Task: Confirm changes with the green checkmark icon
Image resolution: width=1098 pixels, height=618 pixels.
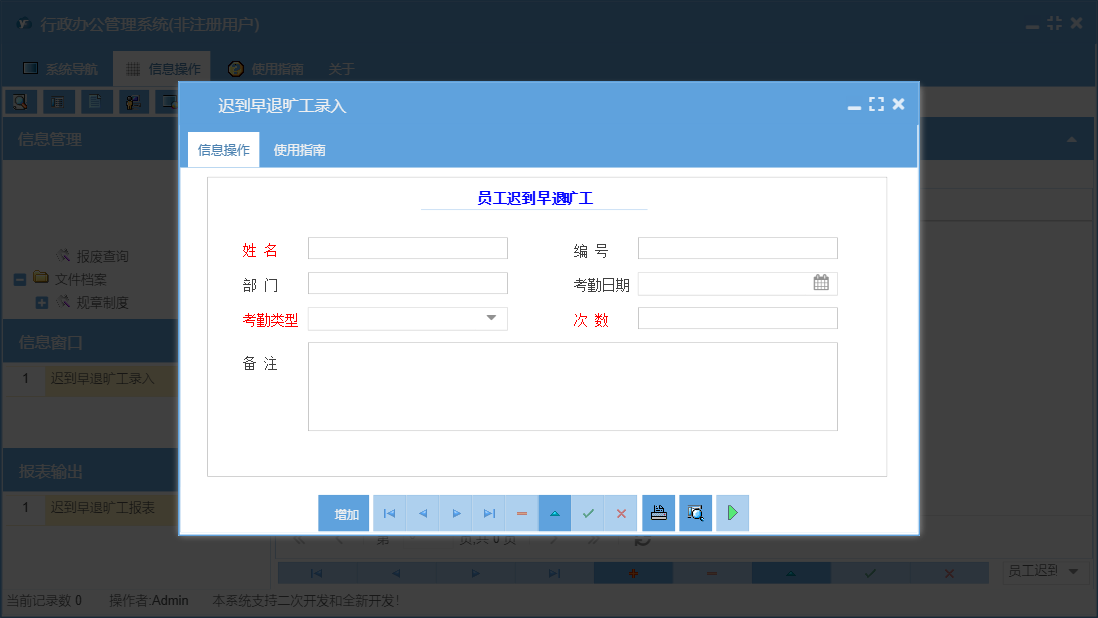Action: [588, 513]
